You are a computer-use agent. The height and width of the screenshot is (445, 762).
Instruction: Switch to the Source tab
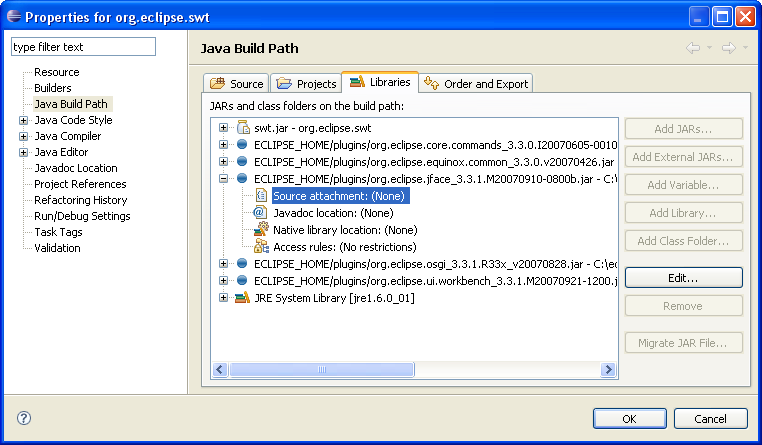[x=236, y=84]
